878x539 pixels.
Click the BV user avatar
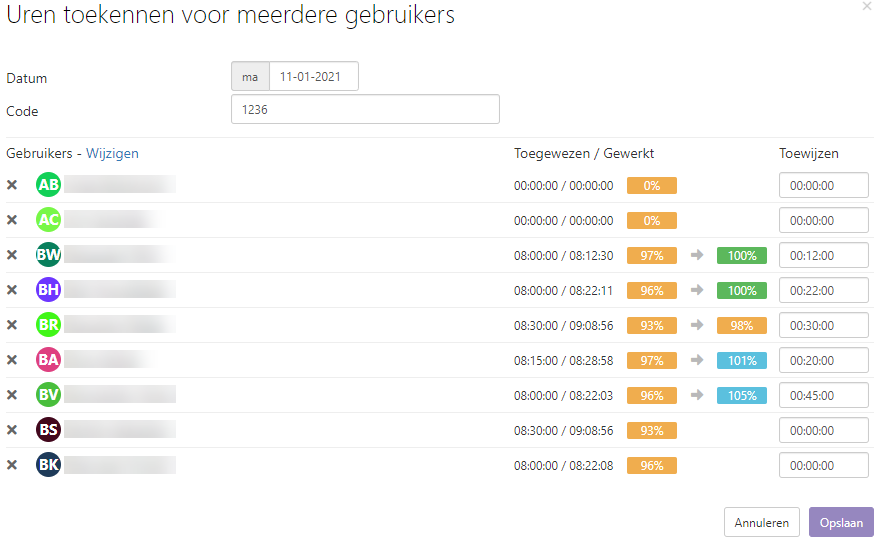tap(48, 395)
